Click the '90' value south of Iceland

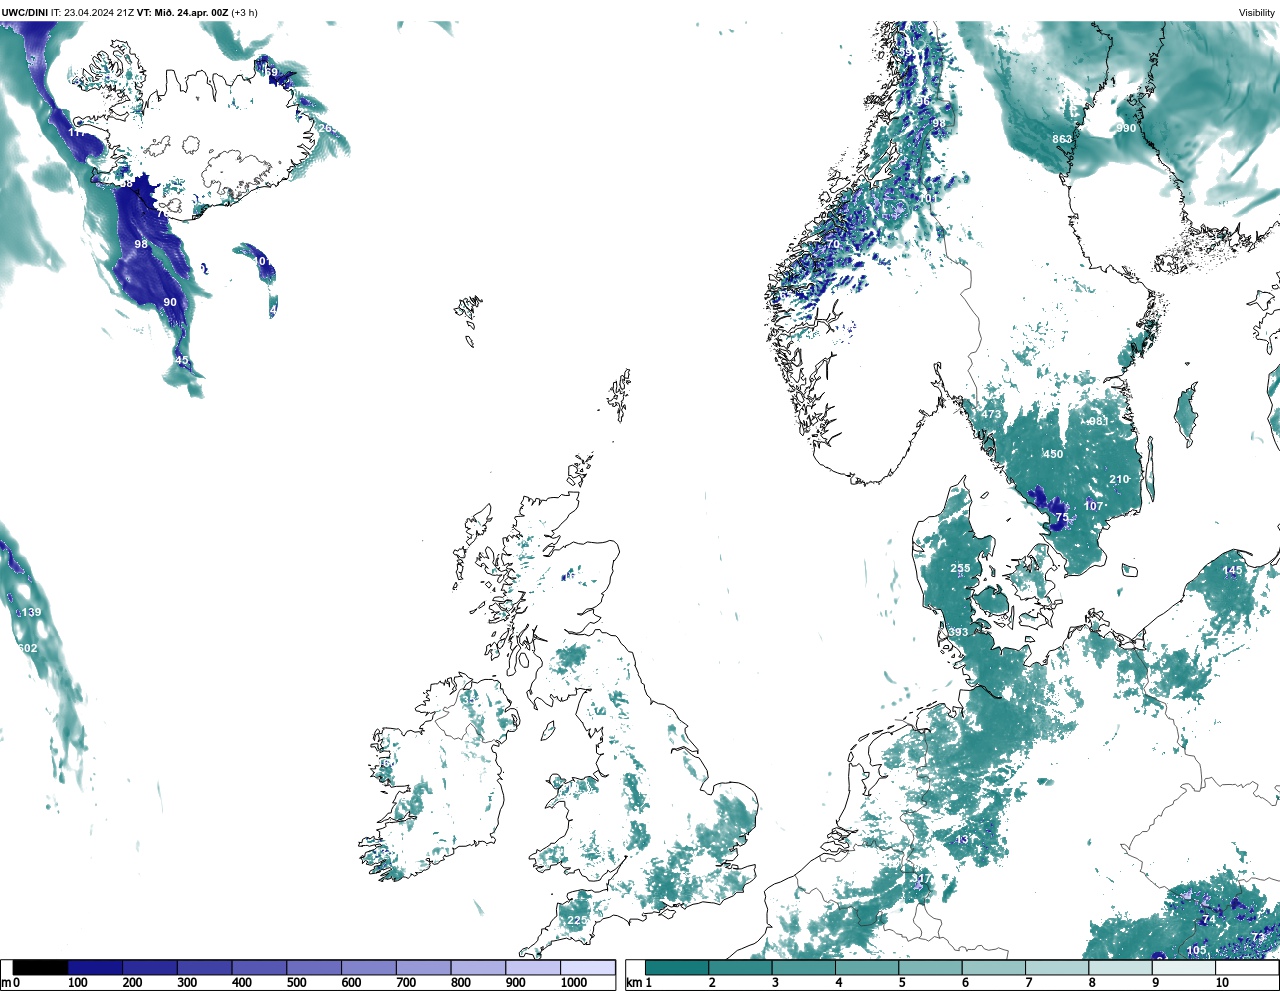coord(170,302)
